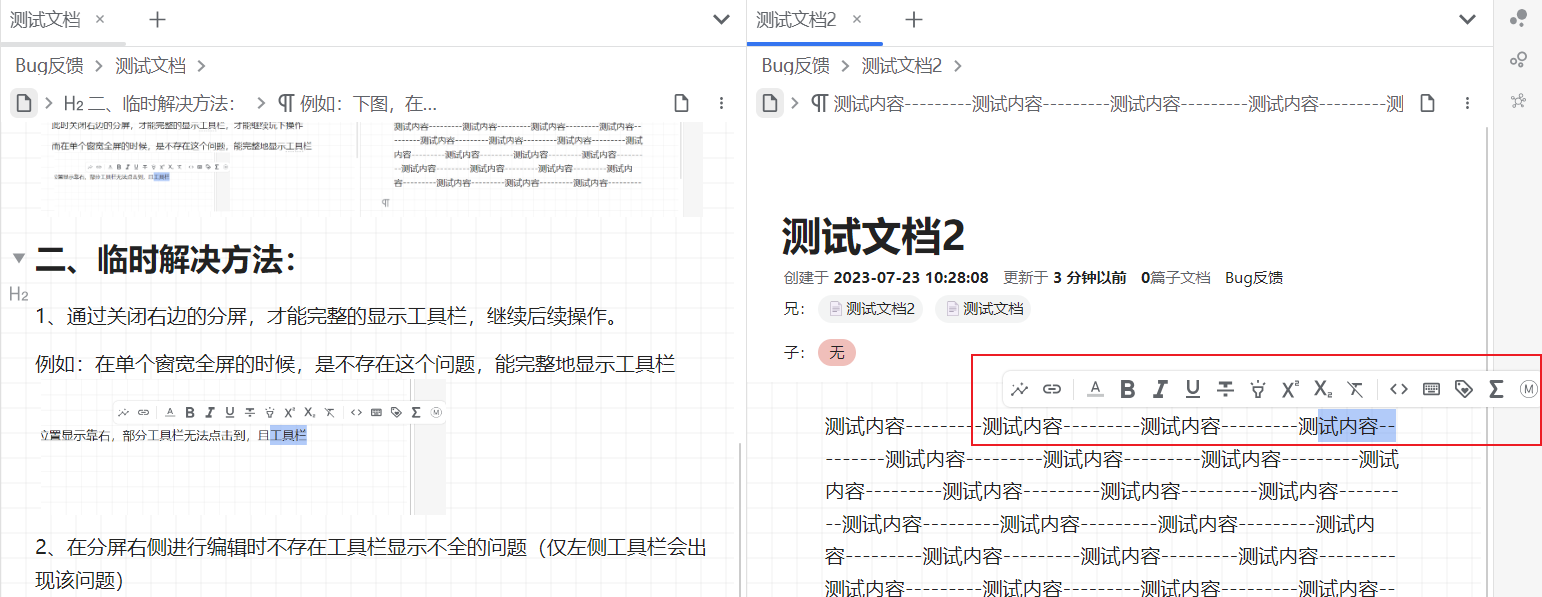Expand arrow after 测试文档2 in right path
Screen dimensions: 1542x597
pyautogui.click(x=958, y=66)
